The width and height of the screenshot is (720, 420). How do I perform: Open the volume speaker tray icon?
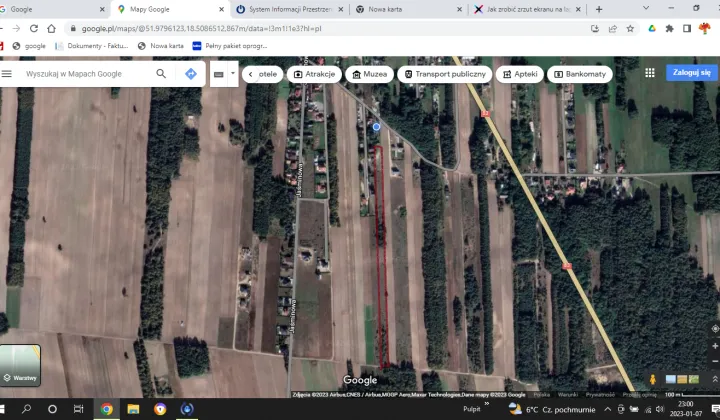(x=660, y=409)
